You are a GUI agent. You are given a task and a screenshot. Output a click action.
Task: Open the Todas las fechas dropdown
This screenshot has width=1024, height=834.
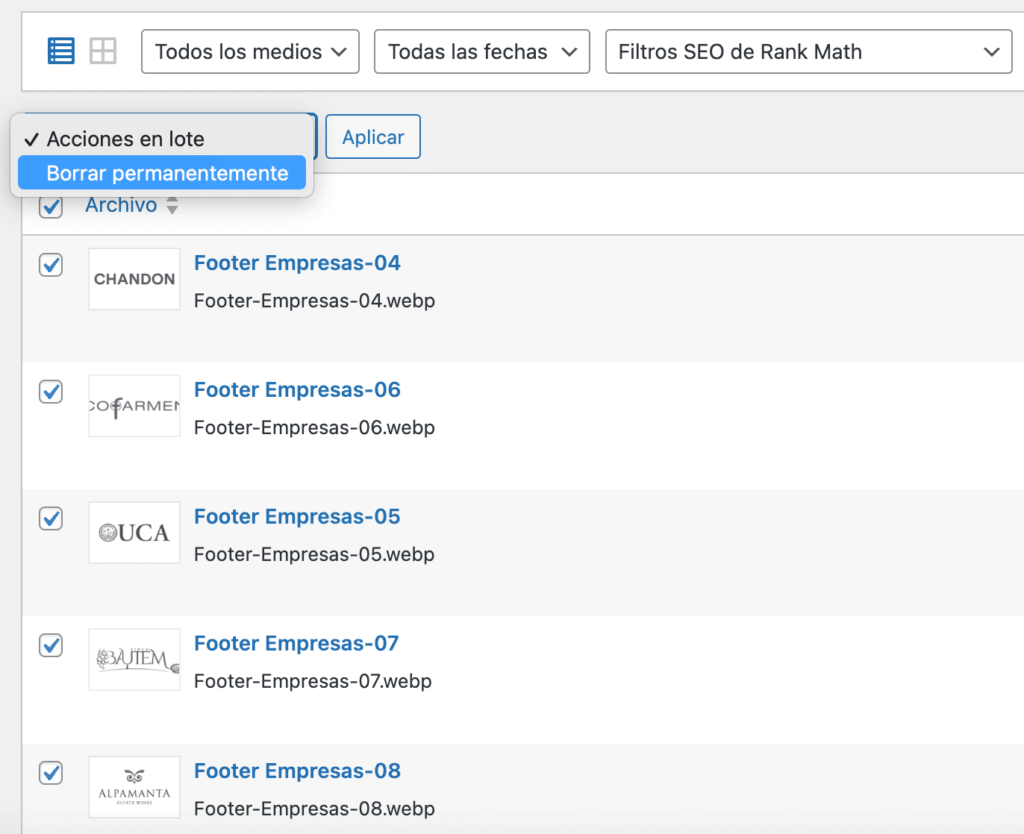481,51
